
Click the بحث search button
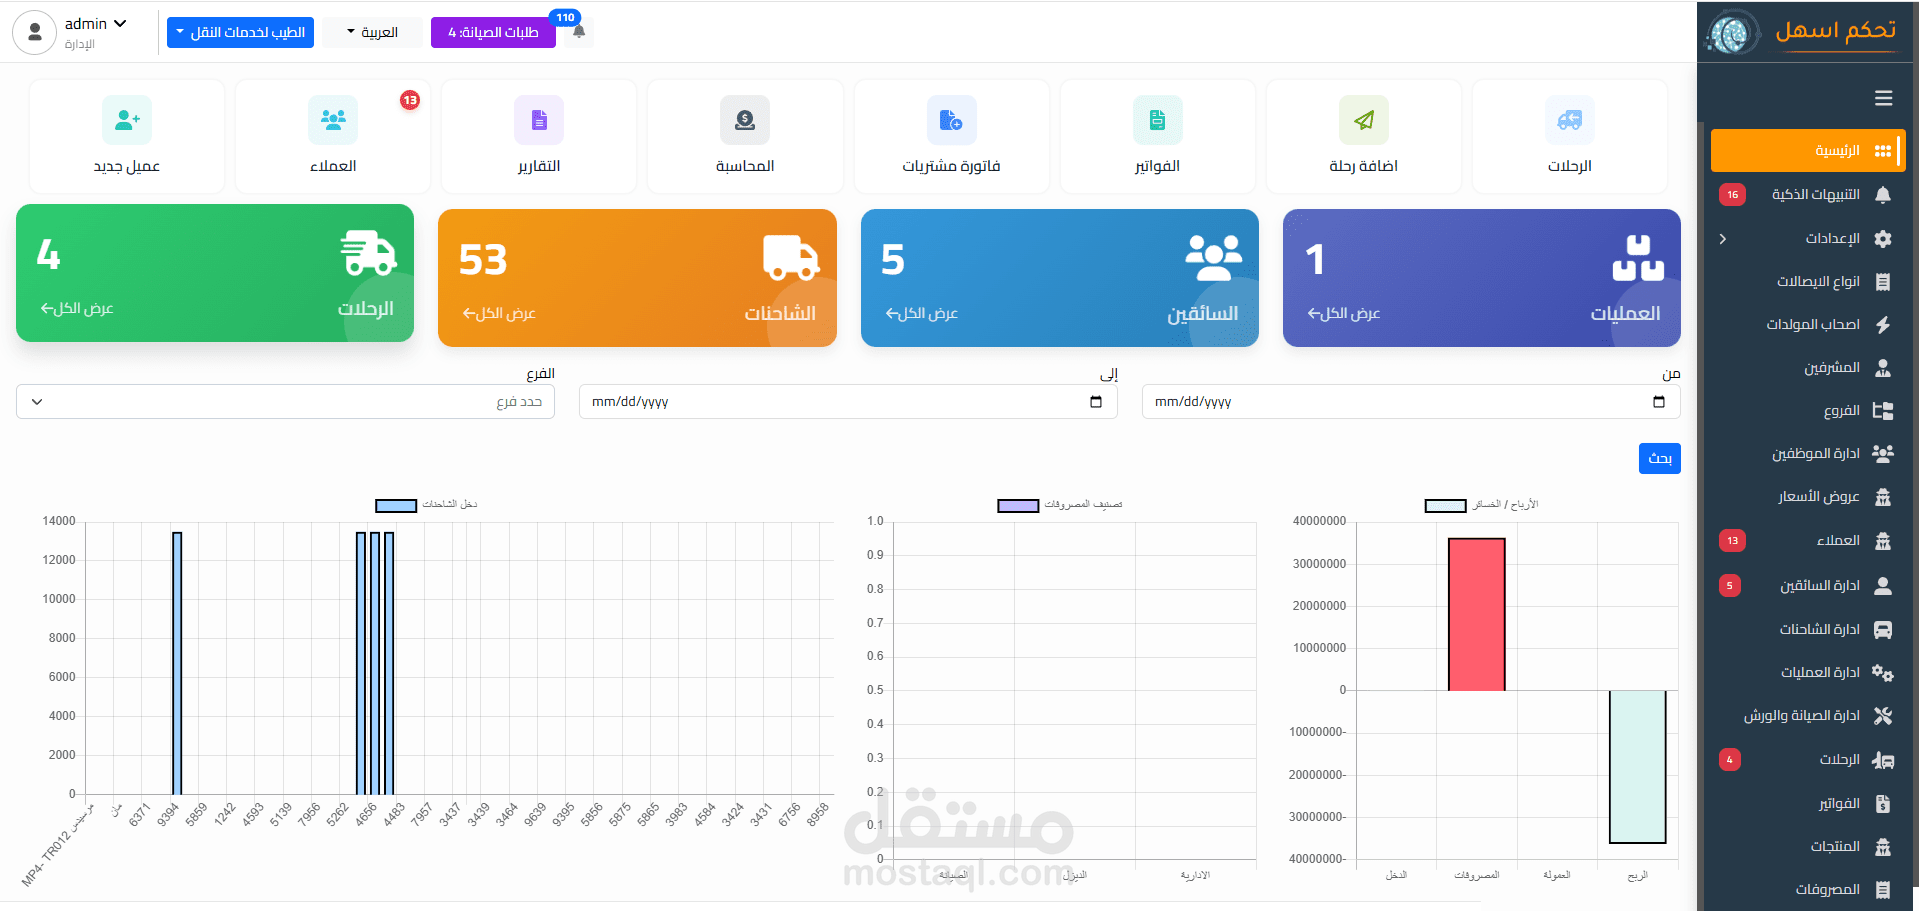tap(1659, 458)
